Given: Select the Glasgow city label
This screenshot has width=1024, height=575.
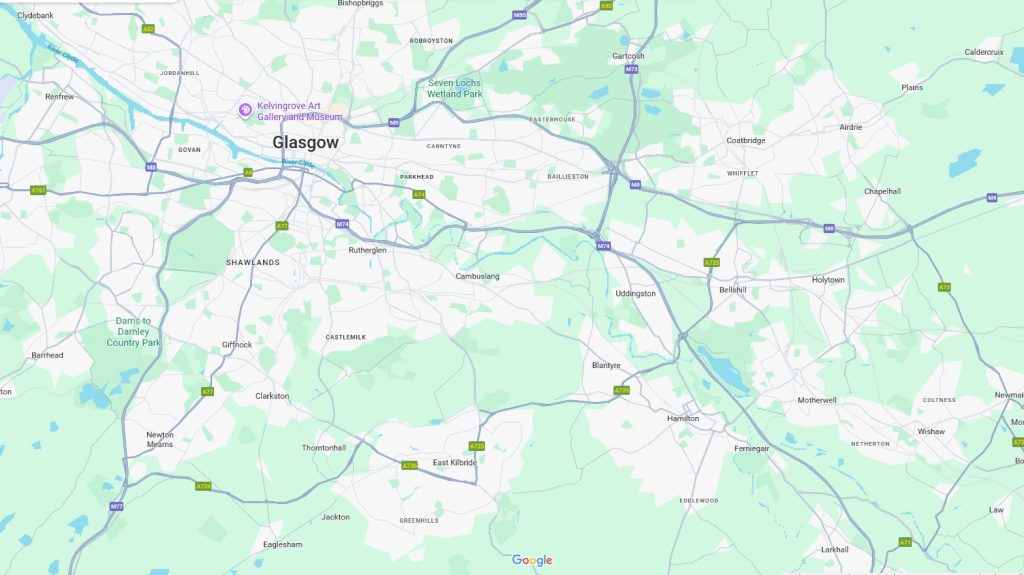Looking at the screenshot, I should pos(306,142).
